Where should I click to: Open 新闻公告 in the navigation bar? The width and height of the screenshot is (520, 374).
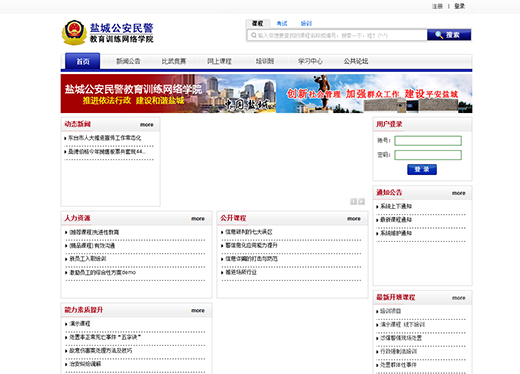tap(128, 61)
